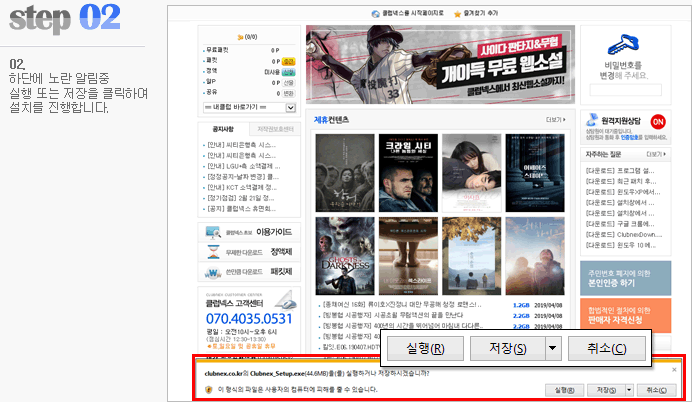The height and width of the screenshot is (402, 692).
Task: Click the 변환 button beside 공유
Action: point(288,93)
